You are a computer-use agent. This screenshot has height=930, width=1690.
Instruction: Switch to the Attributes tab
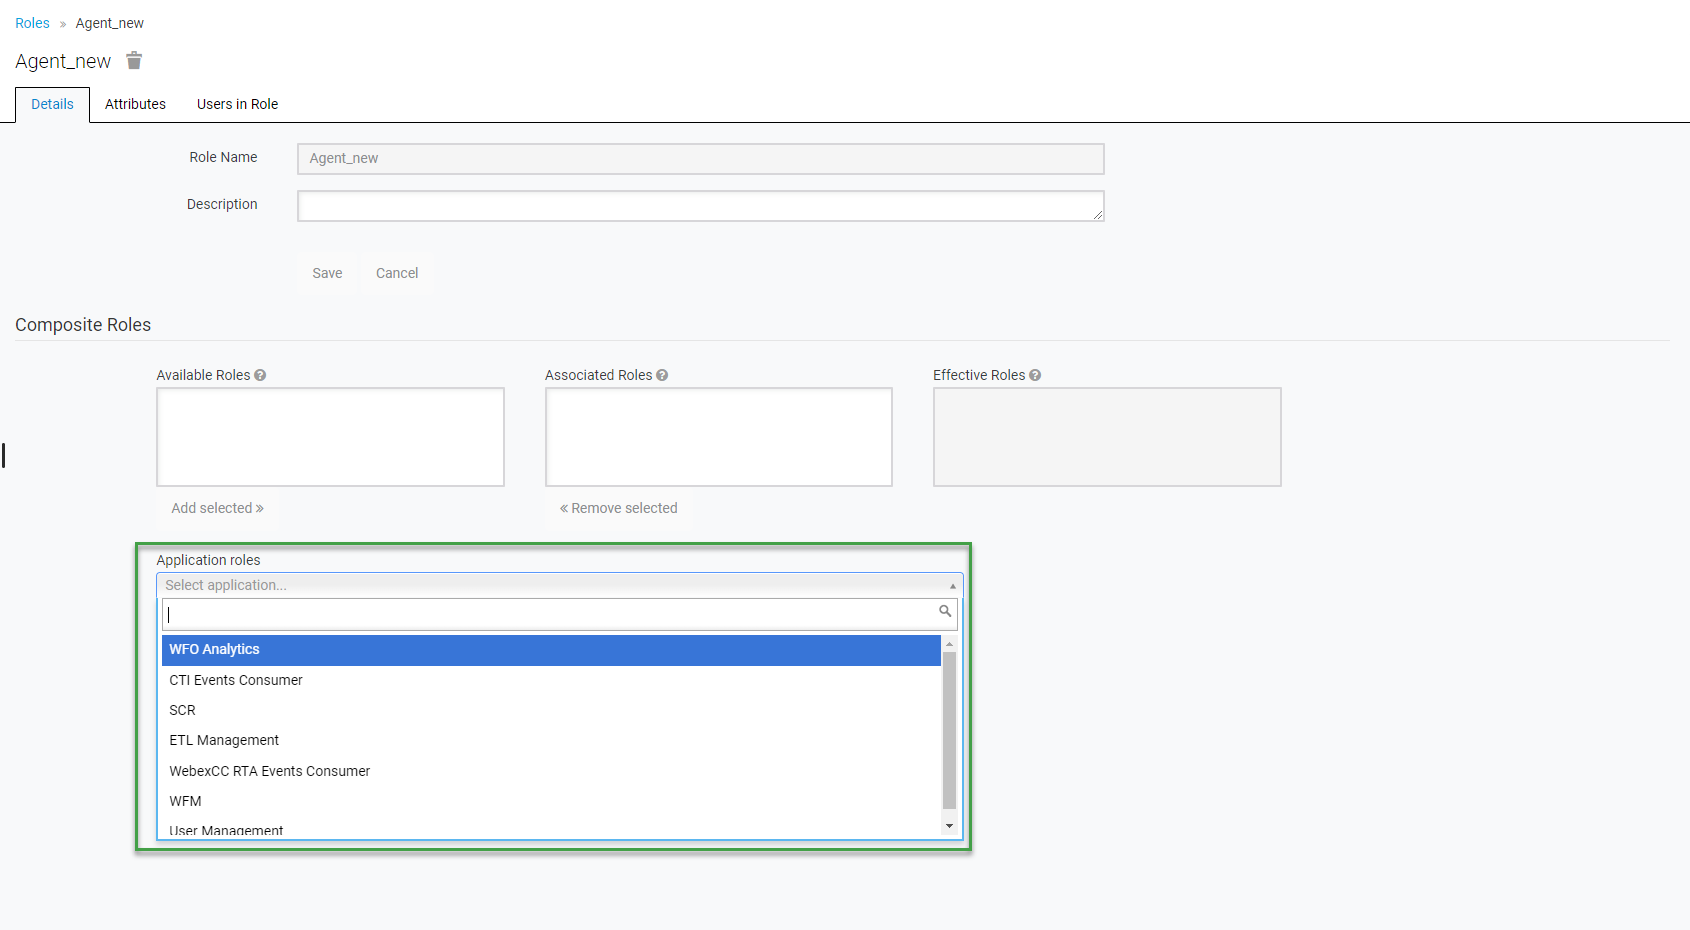(x=135, y=104)
